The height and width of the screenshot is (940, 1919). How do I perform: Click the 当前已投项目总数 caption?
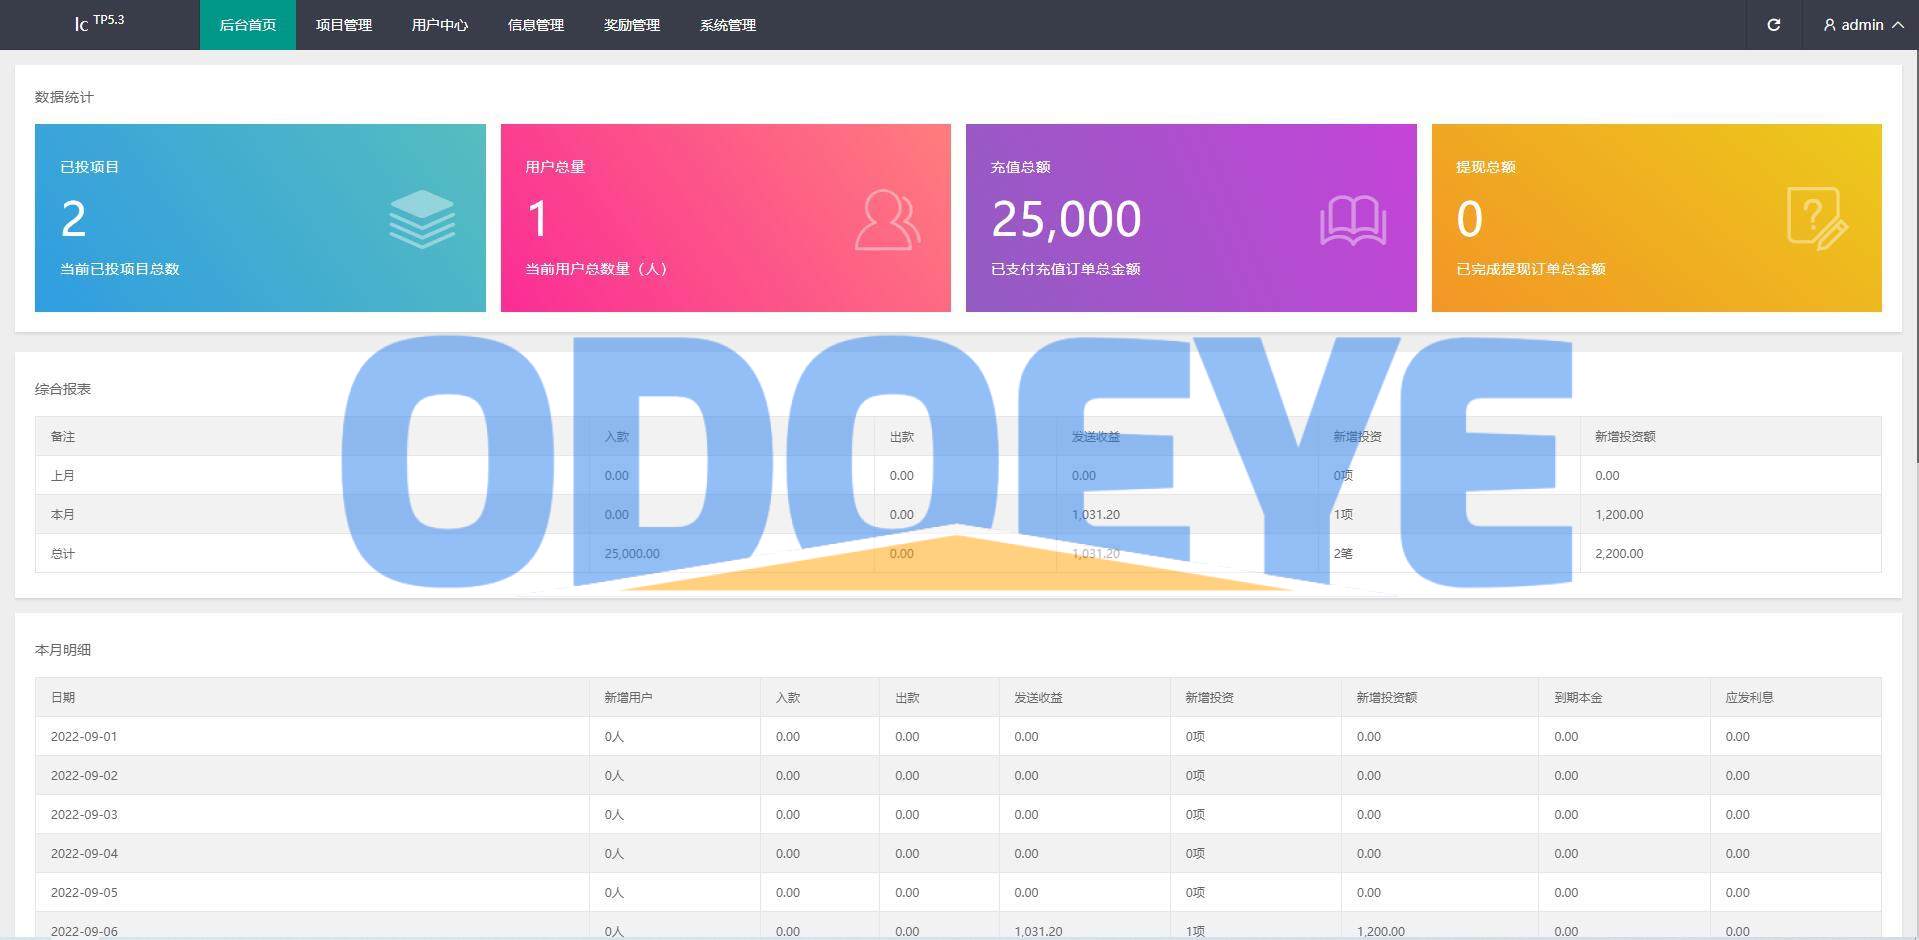tap(120, 269)
